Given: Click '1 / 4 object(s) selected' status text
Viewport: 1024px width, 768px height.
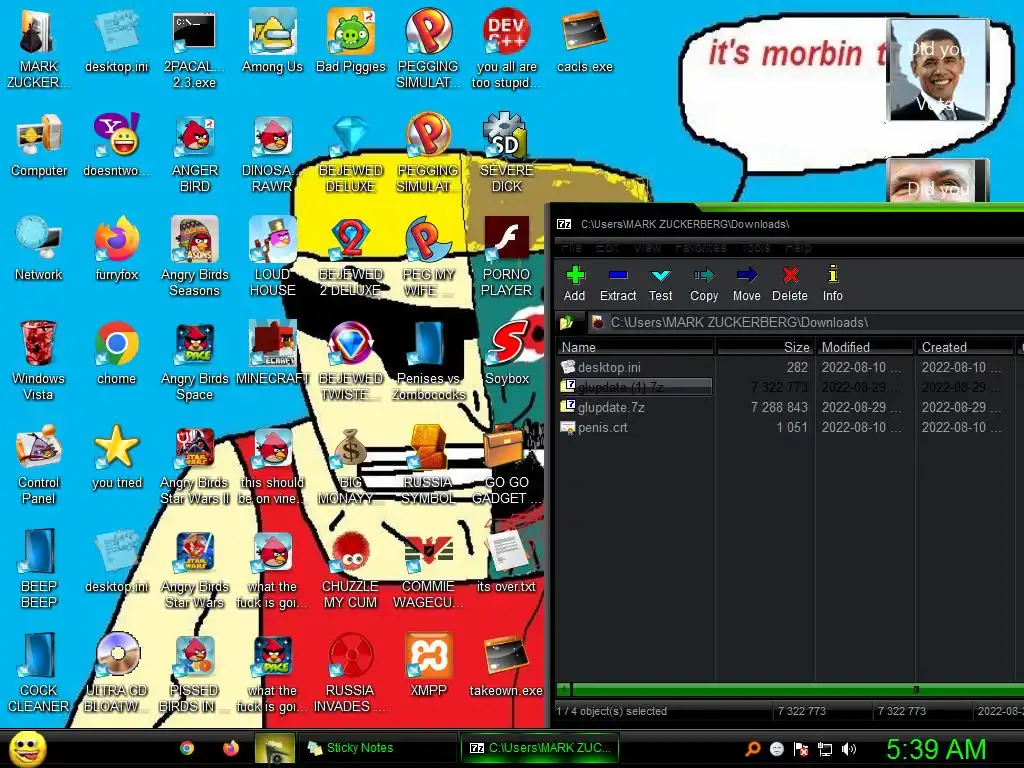Looking at the screenshot, I should [611, 711].
